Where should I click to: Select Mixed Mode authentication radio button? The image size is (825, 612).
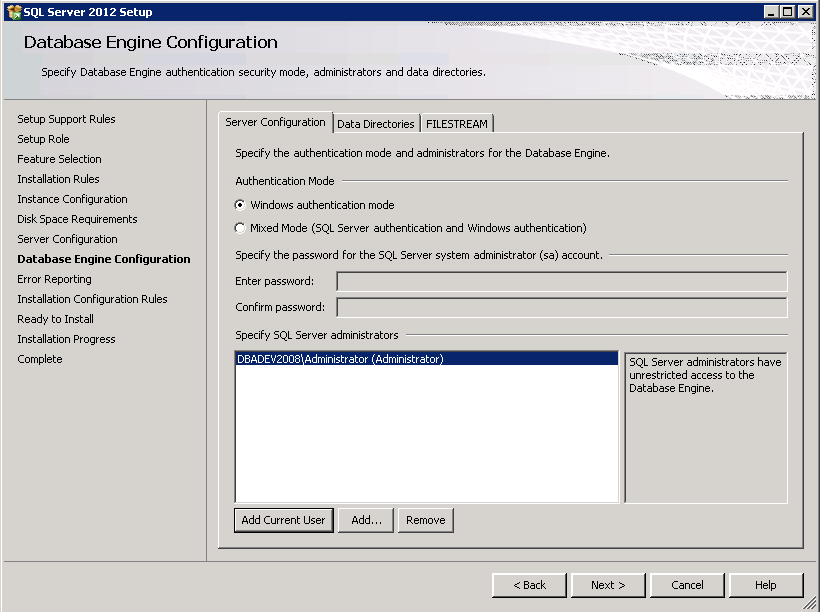tap(240, 228)
